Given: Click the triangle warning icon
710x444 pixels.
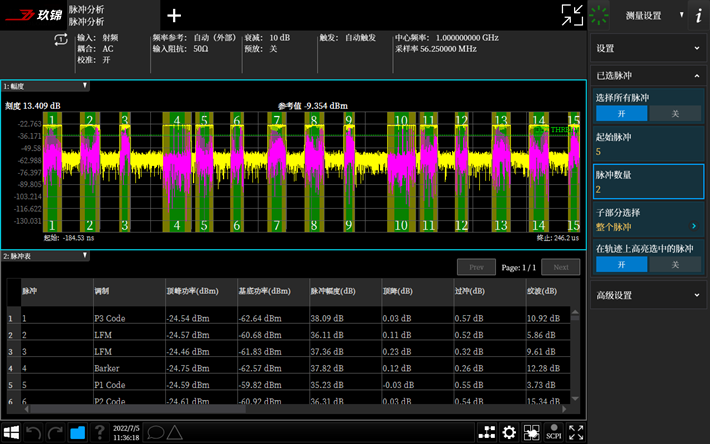Looking at the screenshot, I should point(174,433).
